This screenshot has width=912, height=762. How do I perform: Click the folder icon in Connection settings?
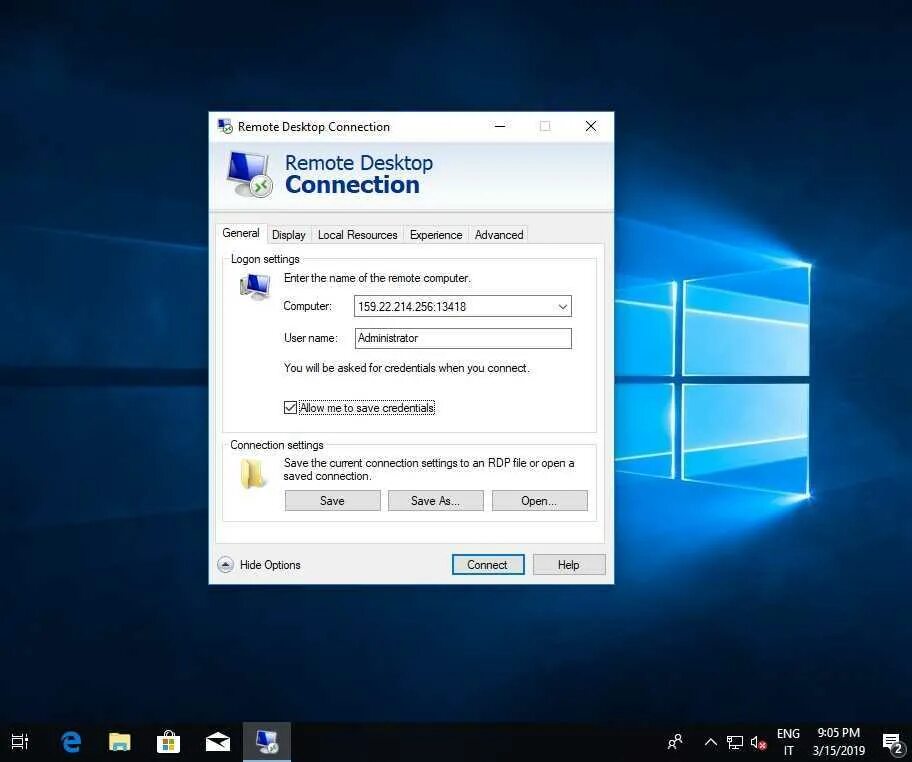coord(253,473)
